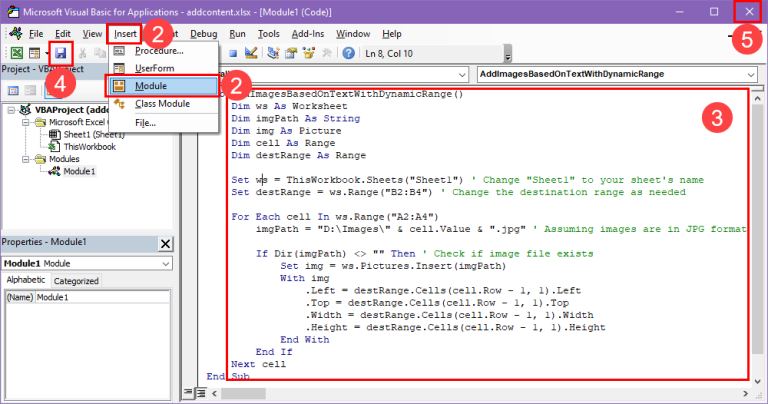Collapse the Microsoft Excel Objects folder node
Viewport: 768px width, 404px height.
(25, 122)
